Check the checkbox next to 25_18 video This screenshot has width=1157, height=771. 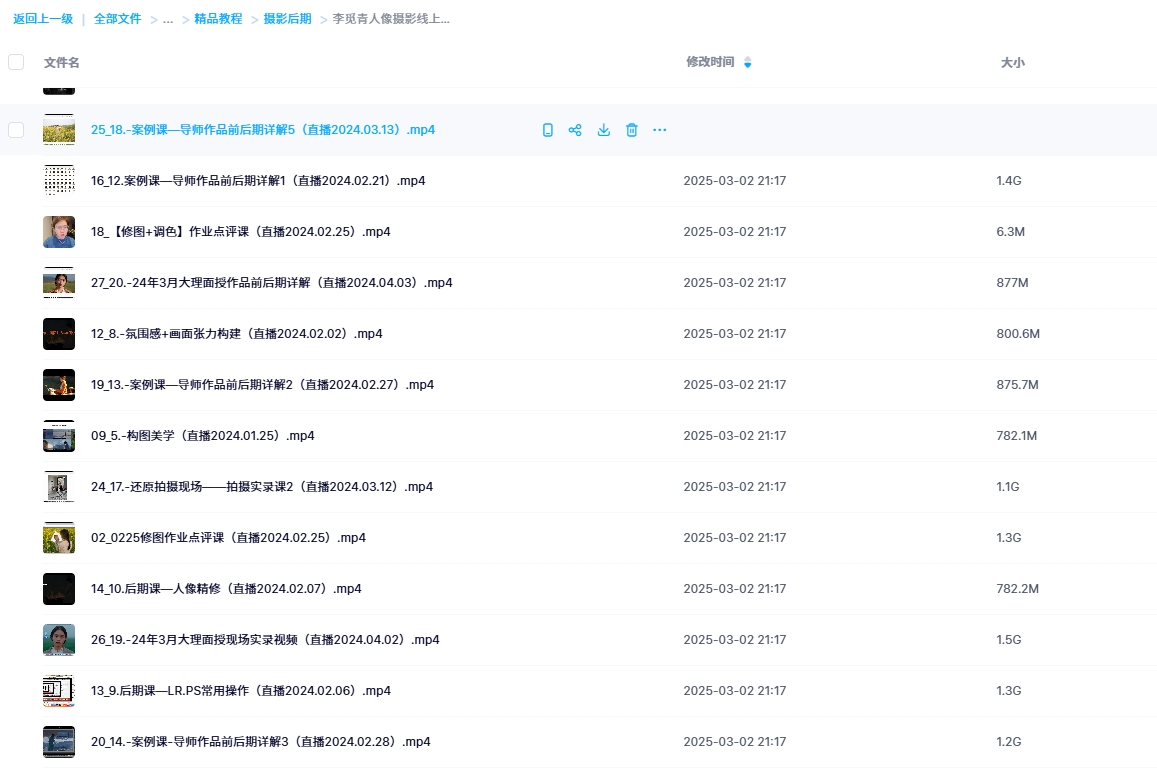coord(15,129)
